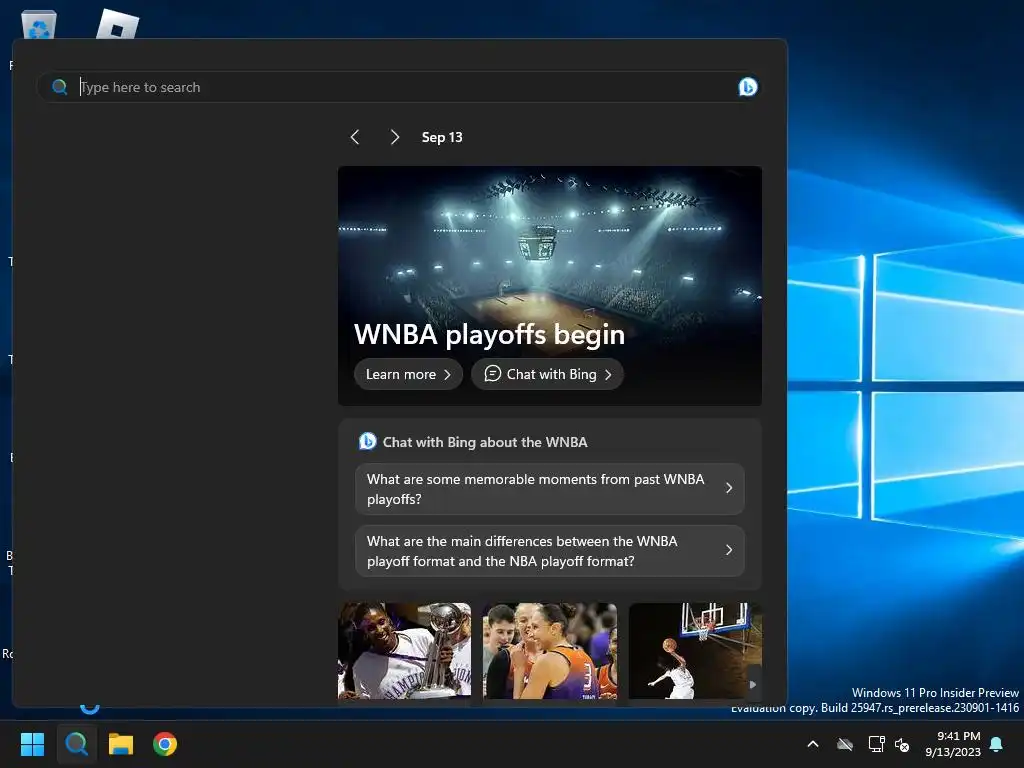This screenshot has height=768, width=1024.
Task: Click the Chat with Bing button
Action: pos(547,374)
